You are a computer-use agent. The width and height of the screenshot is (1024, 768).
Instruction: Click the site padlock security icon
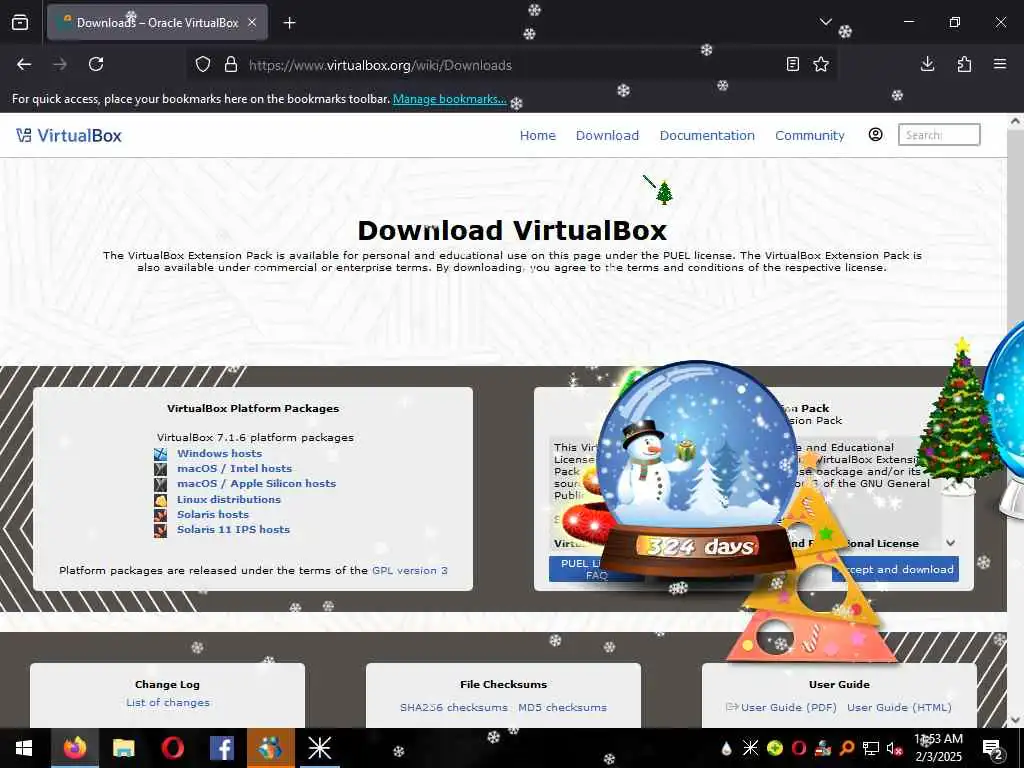[231, 65]
